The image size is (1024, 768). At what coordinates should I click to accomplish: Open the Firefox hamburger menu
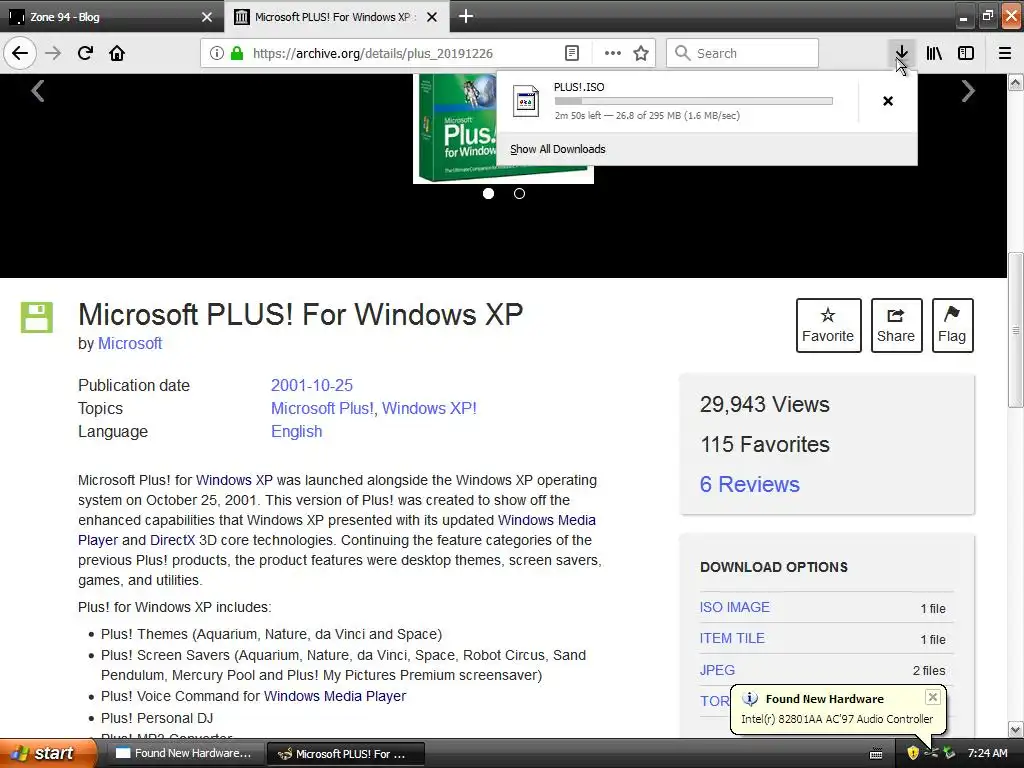(1005, 53)
